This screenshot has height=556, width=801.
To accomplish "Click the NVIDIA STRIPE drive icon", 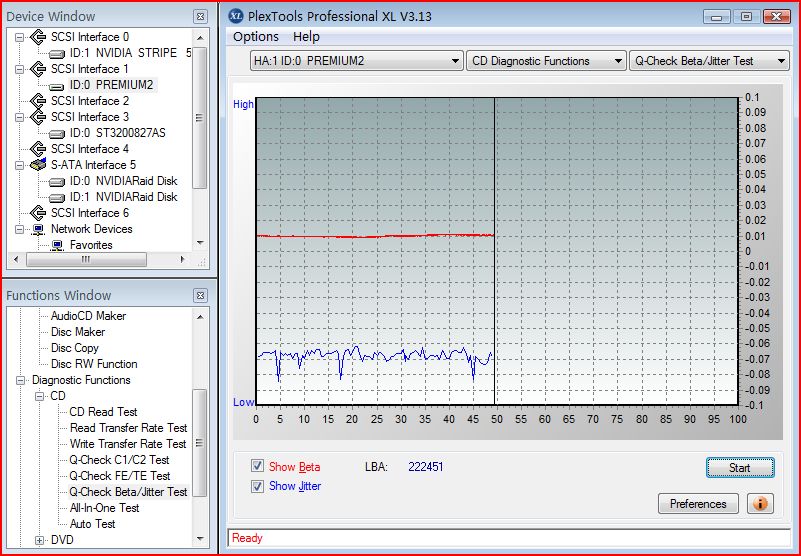I will click(57, 54).
